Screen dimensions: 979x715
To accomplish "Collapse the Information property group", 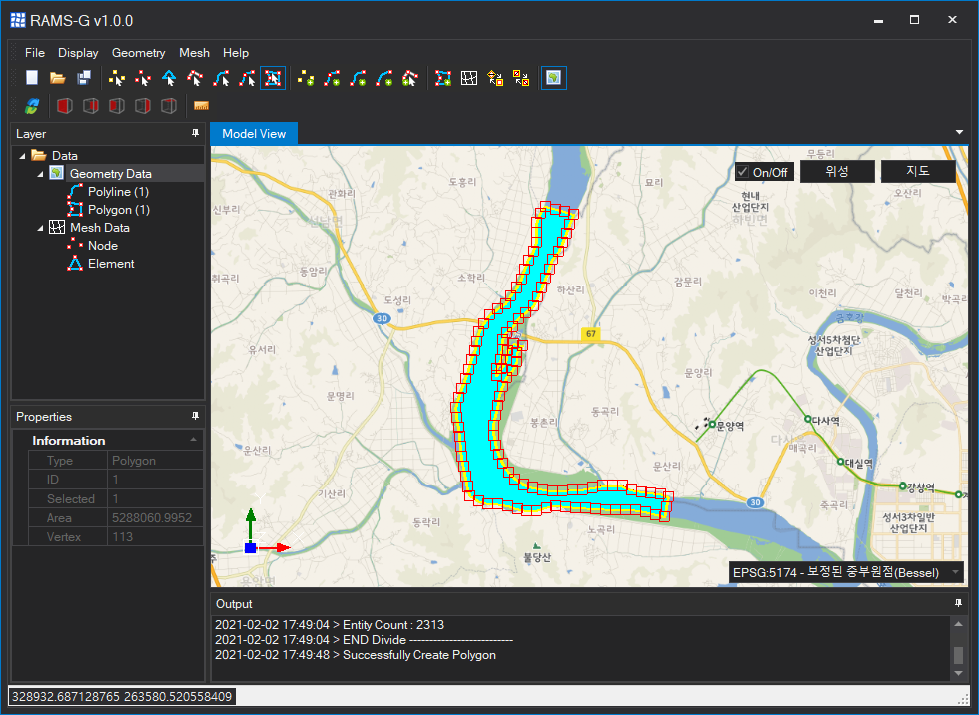I will coord(194,440).
